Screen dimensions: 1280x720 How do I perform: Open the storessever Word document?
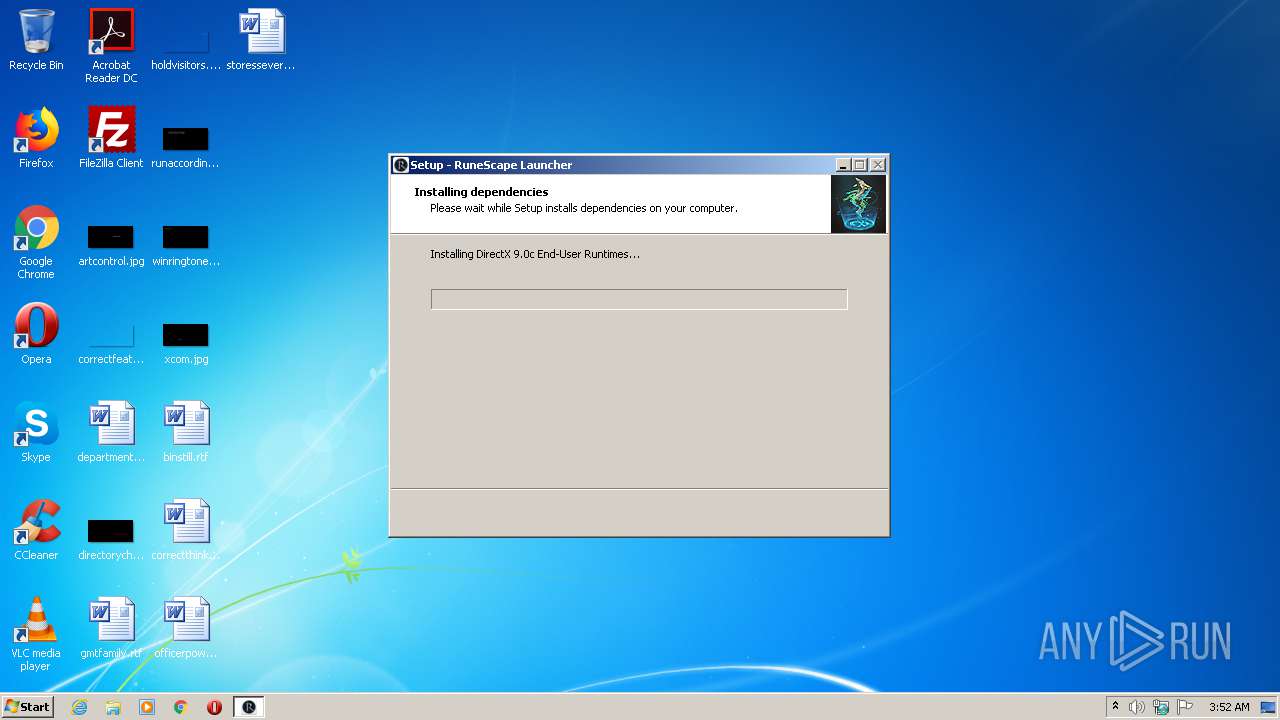click(261, 40)
